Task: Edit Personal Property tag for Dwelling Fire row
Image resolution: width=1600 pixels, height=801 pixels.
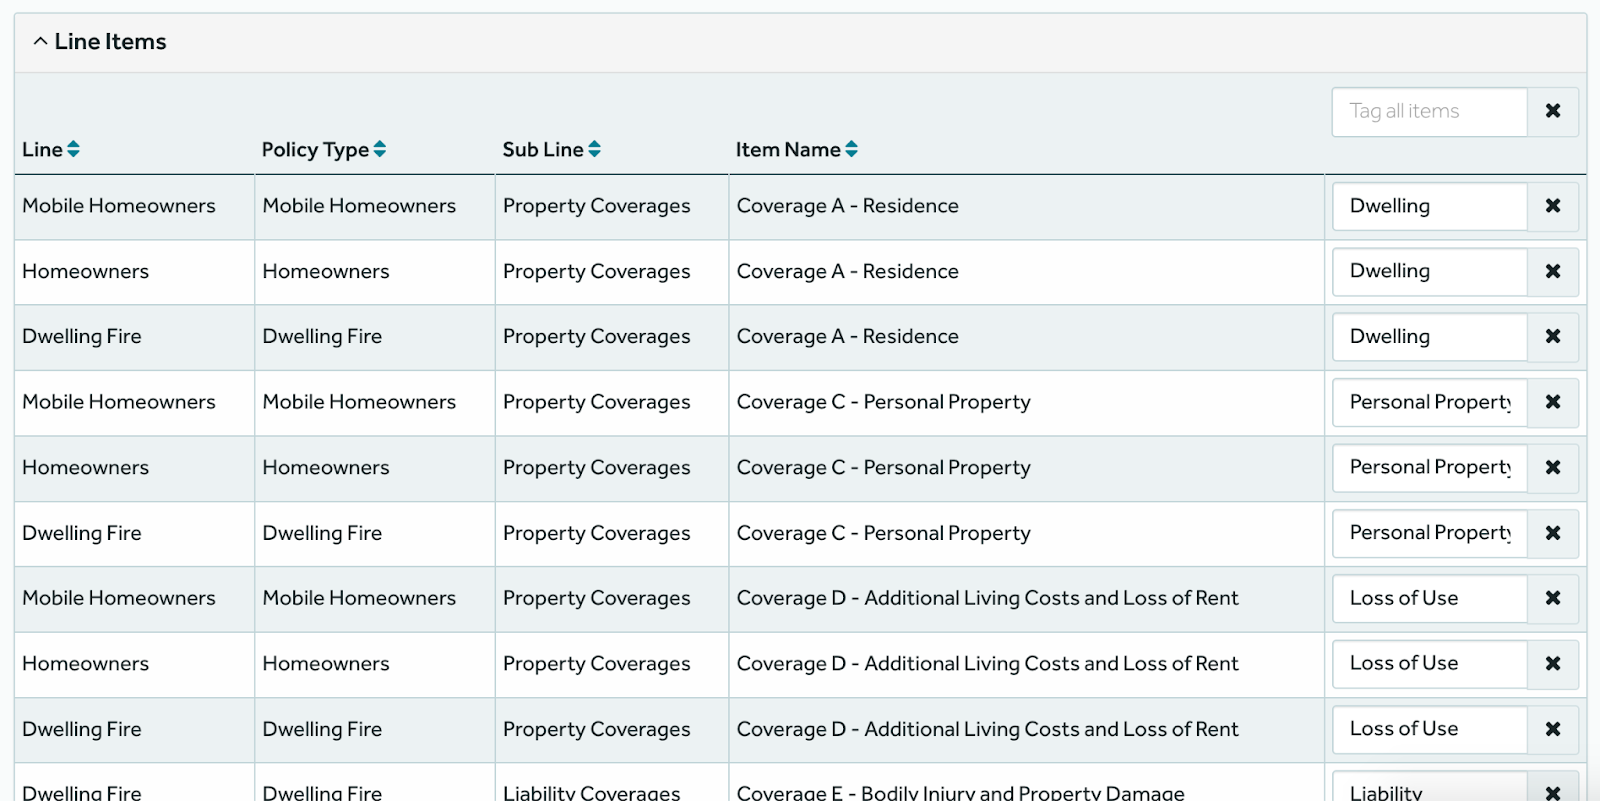Action: click(x=1429, y=533)
